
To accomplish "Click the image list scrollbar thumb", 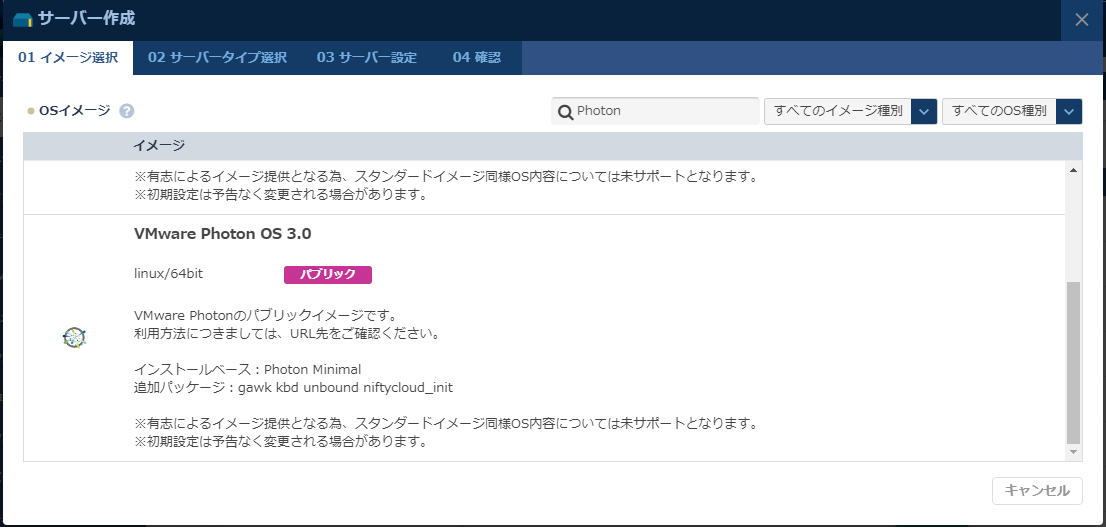I will pyautogui.click(x=1074, y=361).
